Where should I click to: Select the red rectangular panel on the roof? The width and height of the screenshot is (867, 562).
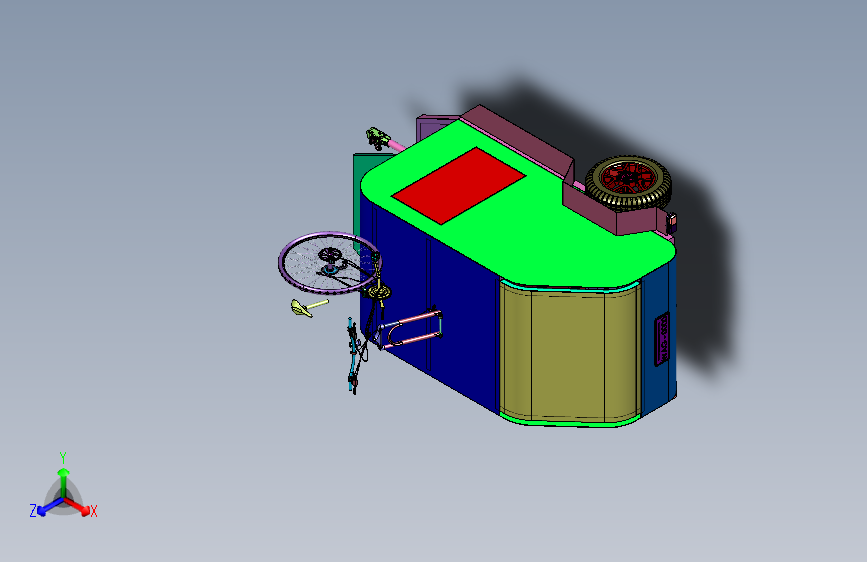pos(458,185)
